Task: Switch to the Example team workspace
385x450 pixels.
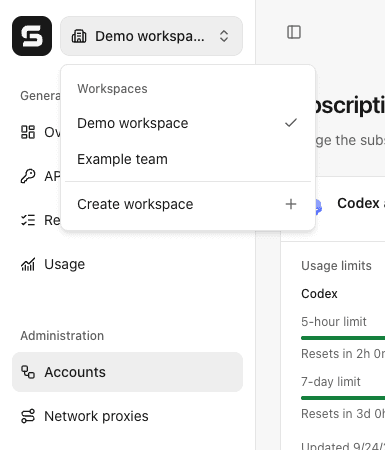Action: pyautogui.click(x=188, y=159)
